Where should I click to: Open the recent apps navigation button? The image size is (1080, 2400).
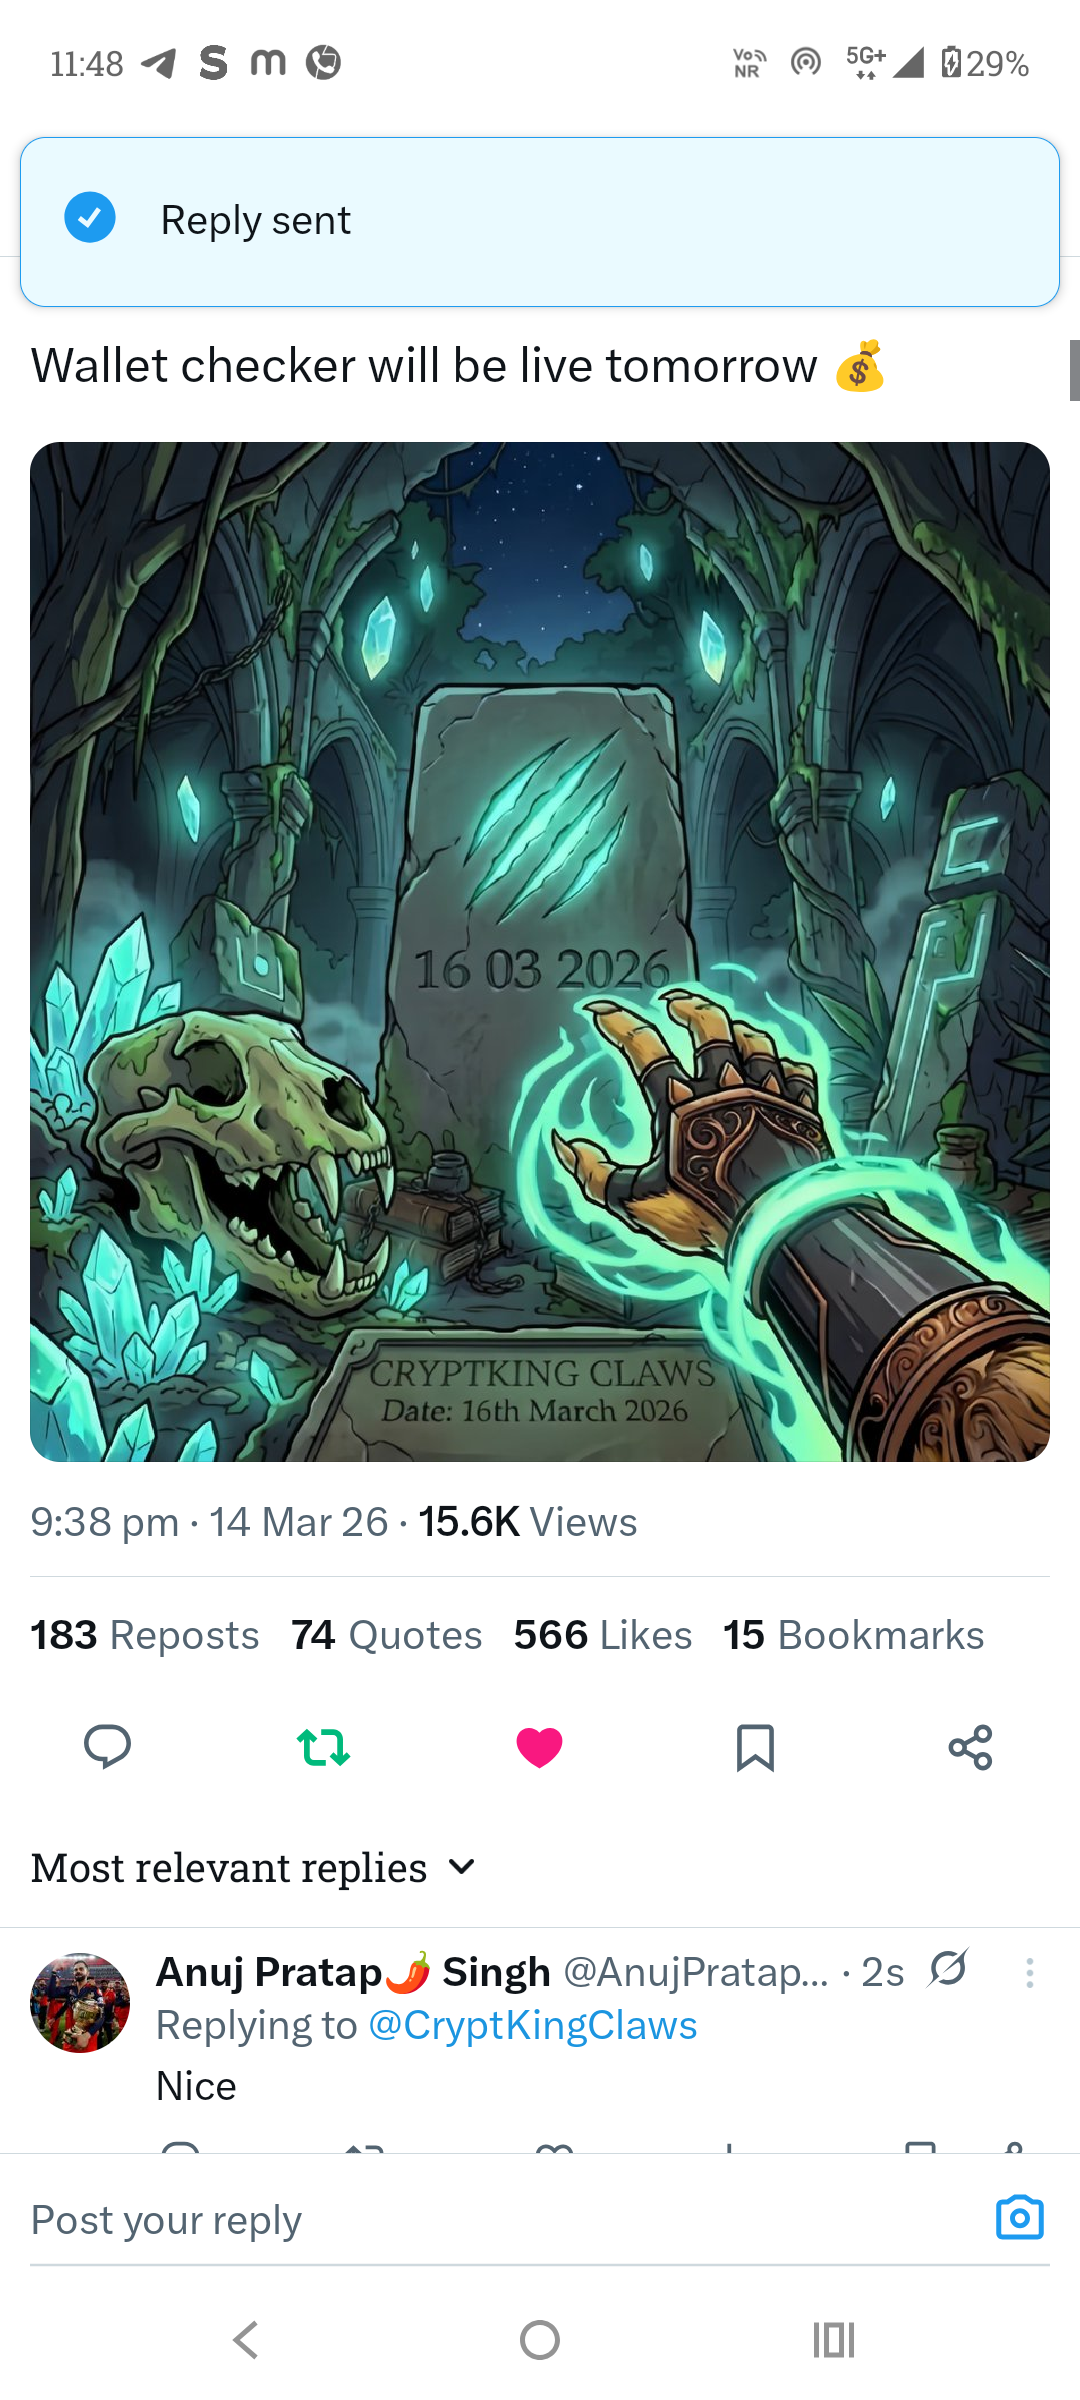[x=834, y=2340]
